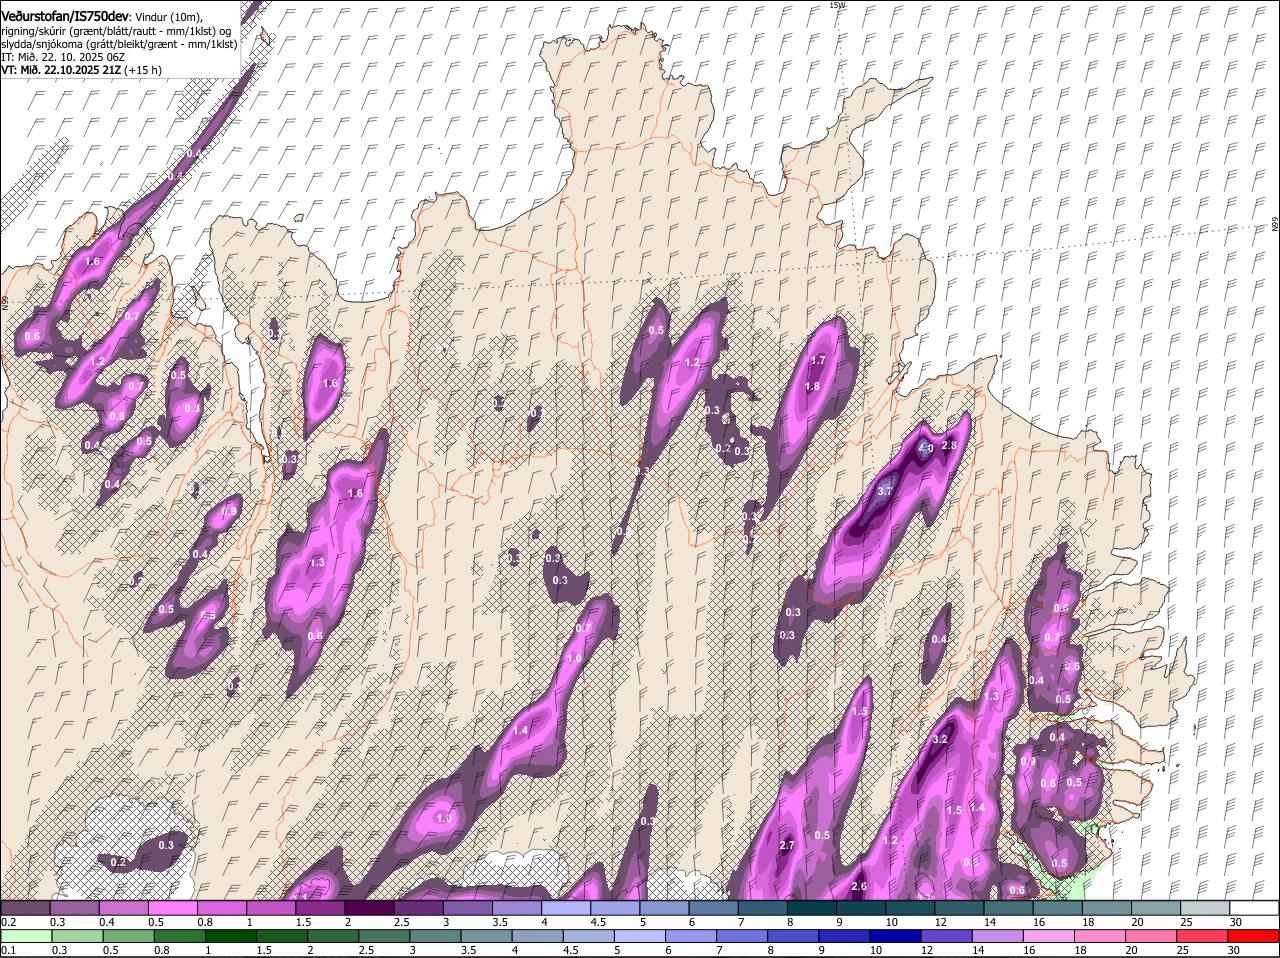Pick the violet bottom legend swatch between 14 and 16
1280x958 pixels.
click(x=999, y=936)
